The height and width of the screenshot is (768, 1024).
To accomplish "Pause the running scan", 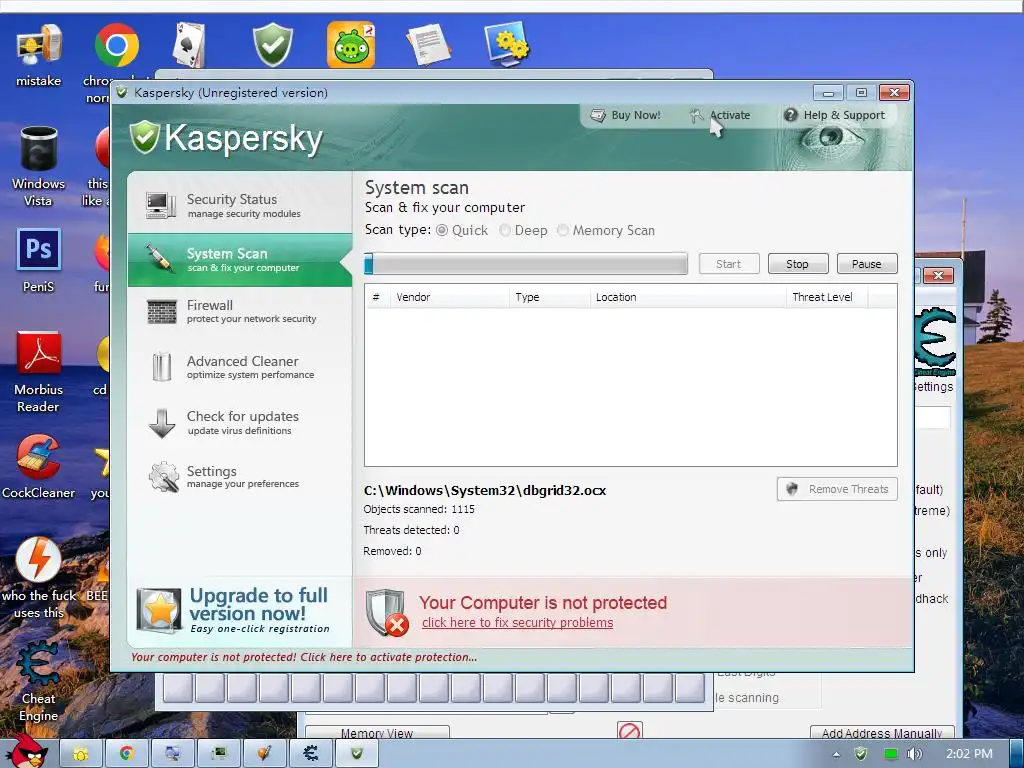I will [x=867, y=264].
